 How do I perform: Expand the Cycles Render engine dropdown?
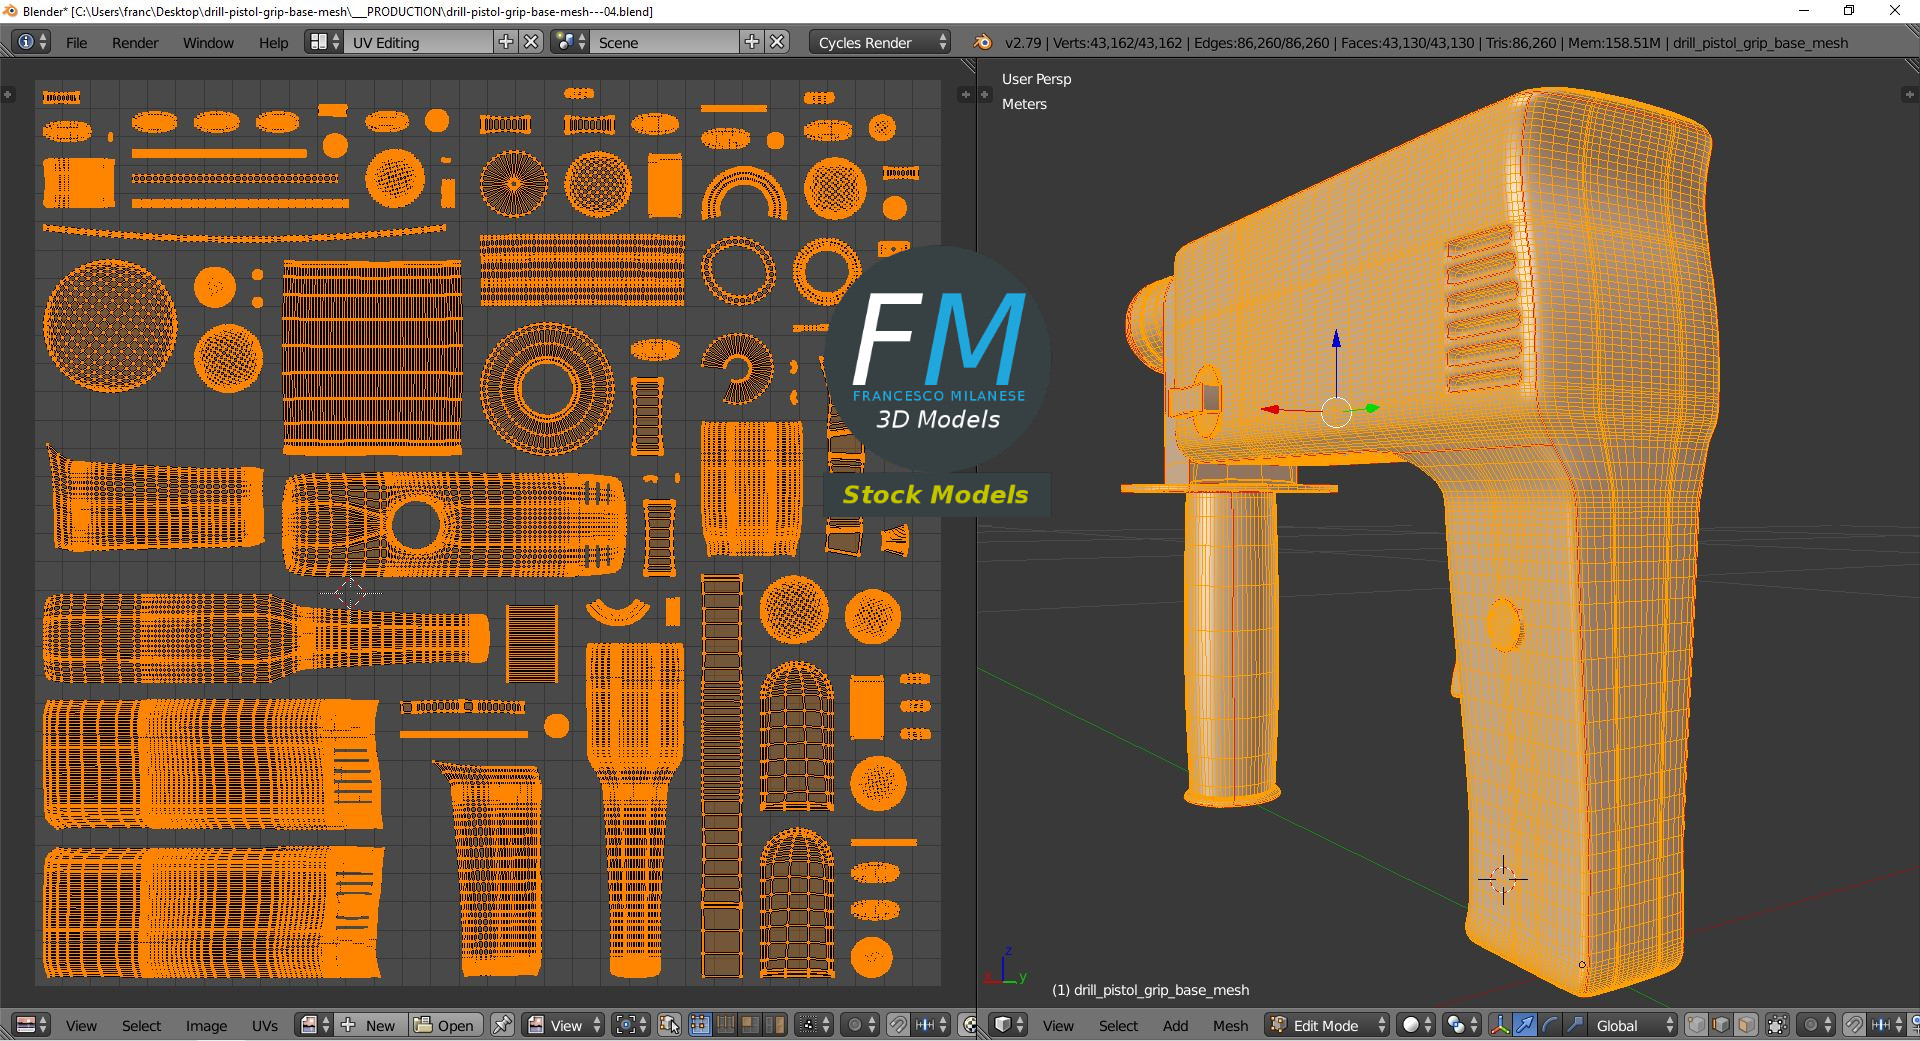(881, 42)
